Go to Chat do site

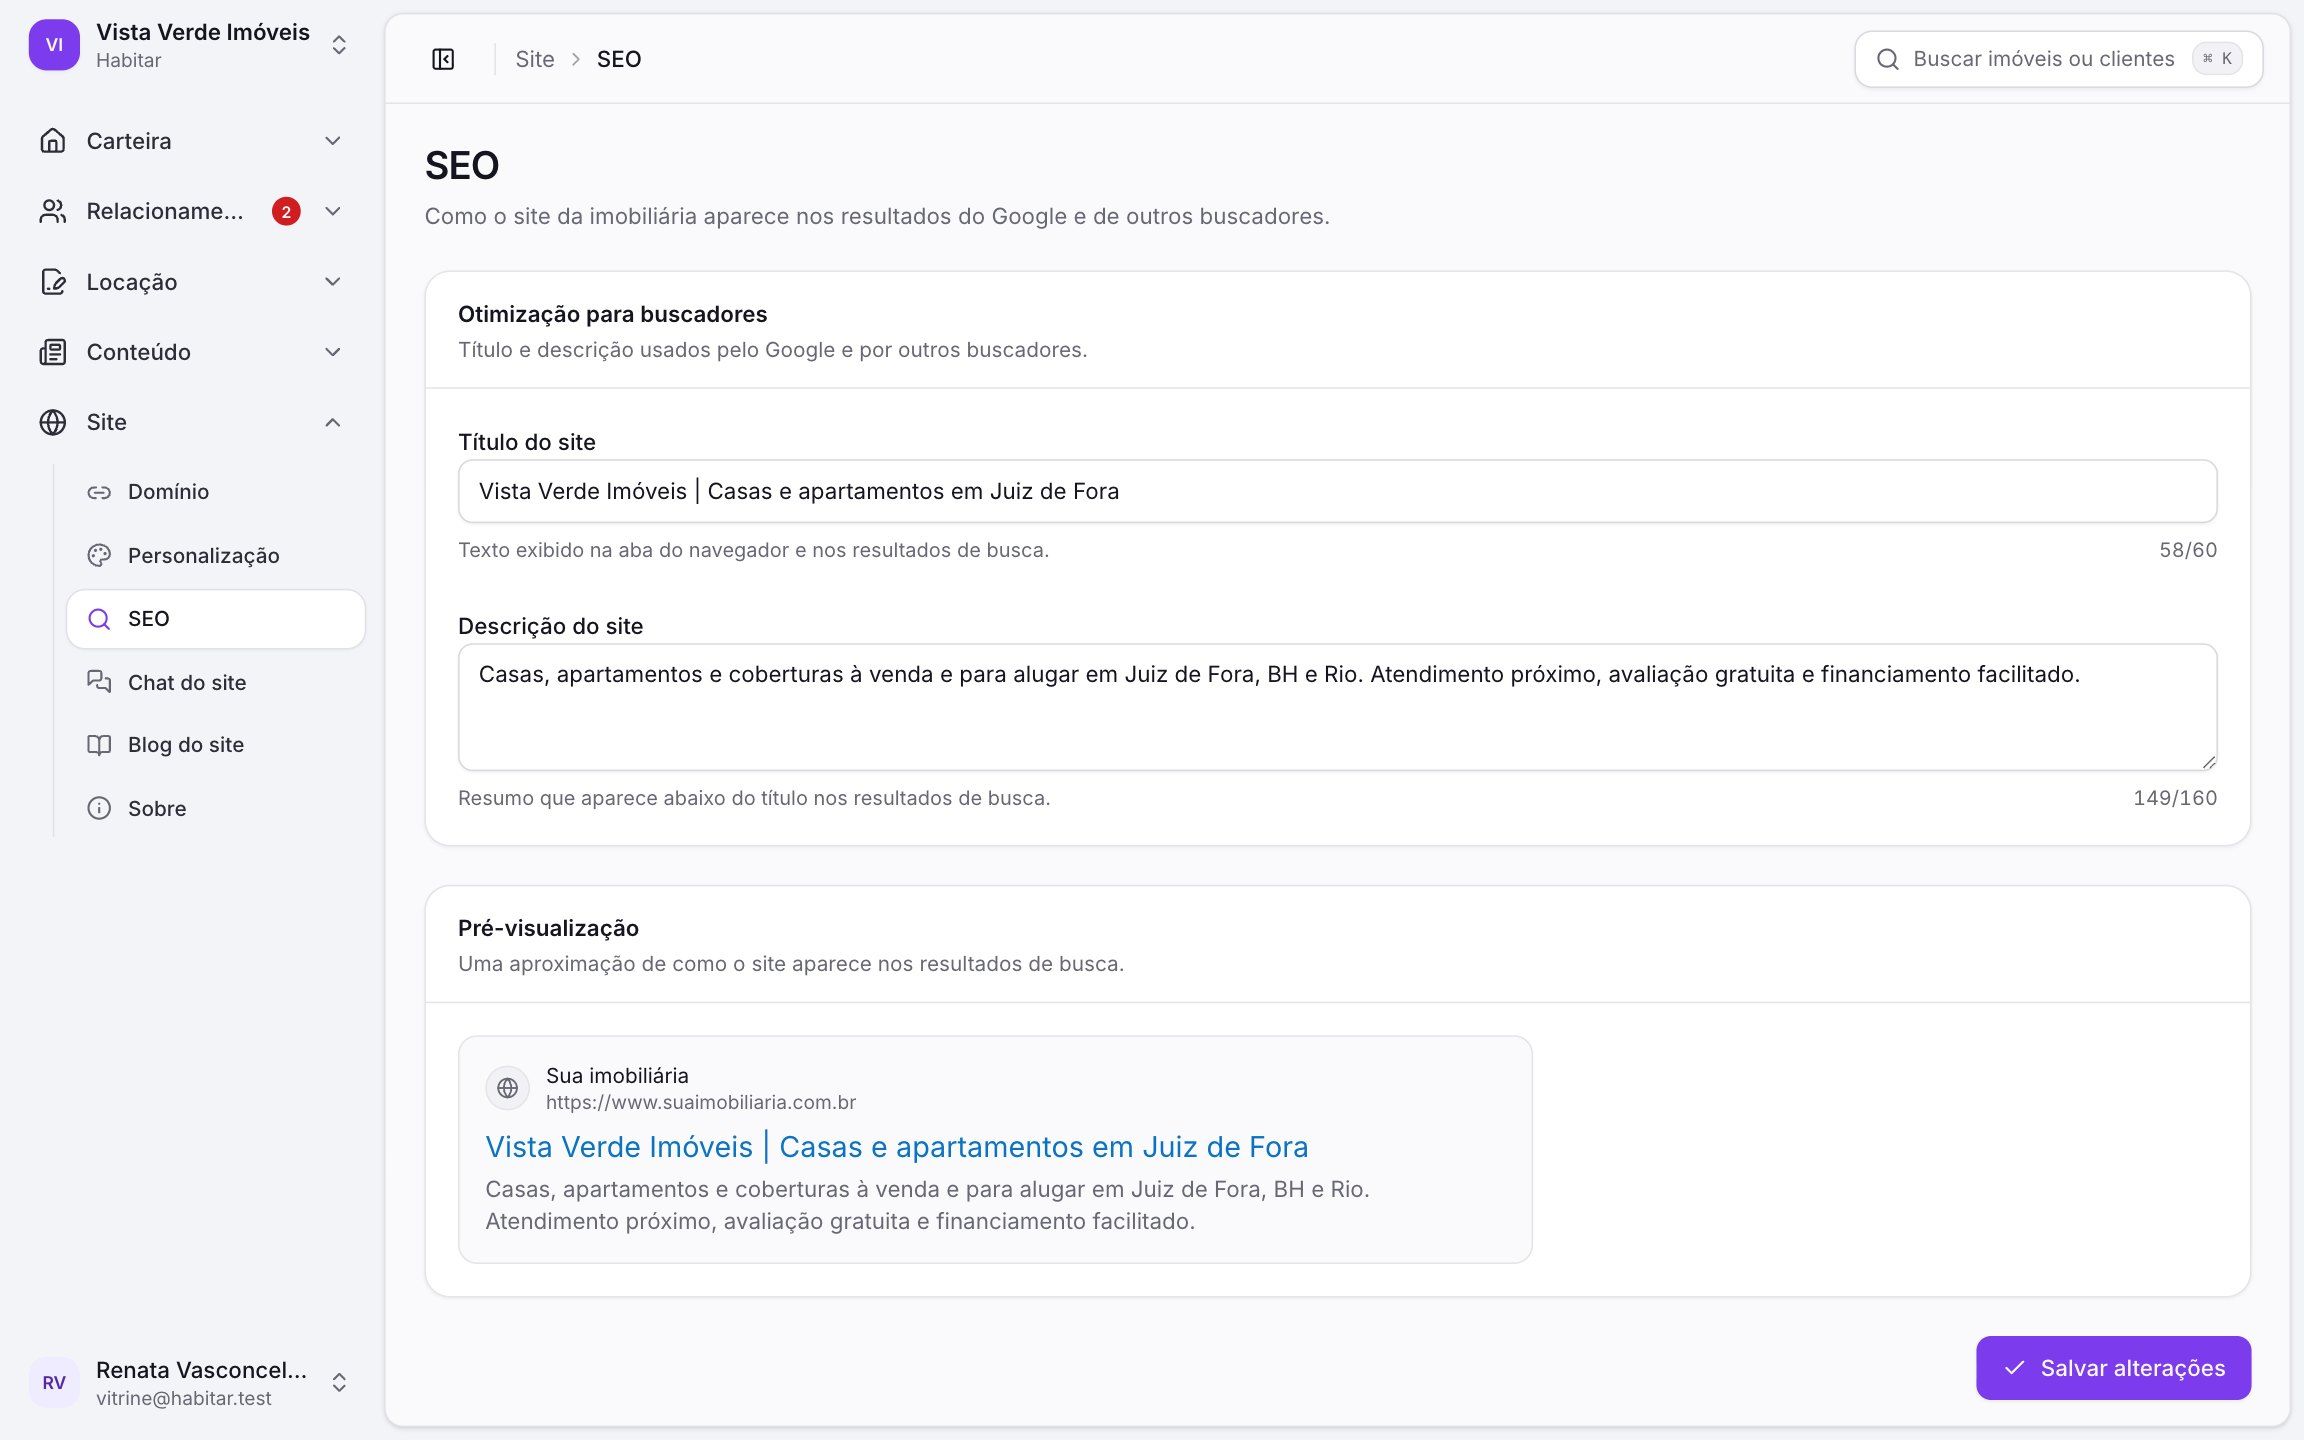[216, 682]
